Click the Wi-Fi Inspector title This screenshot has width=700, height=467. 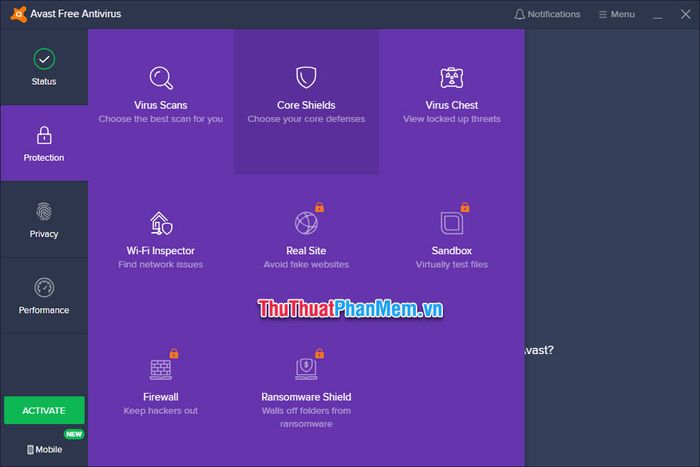tap(161, 250)
